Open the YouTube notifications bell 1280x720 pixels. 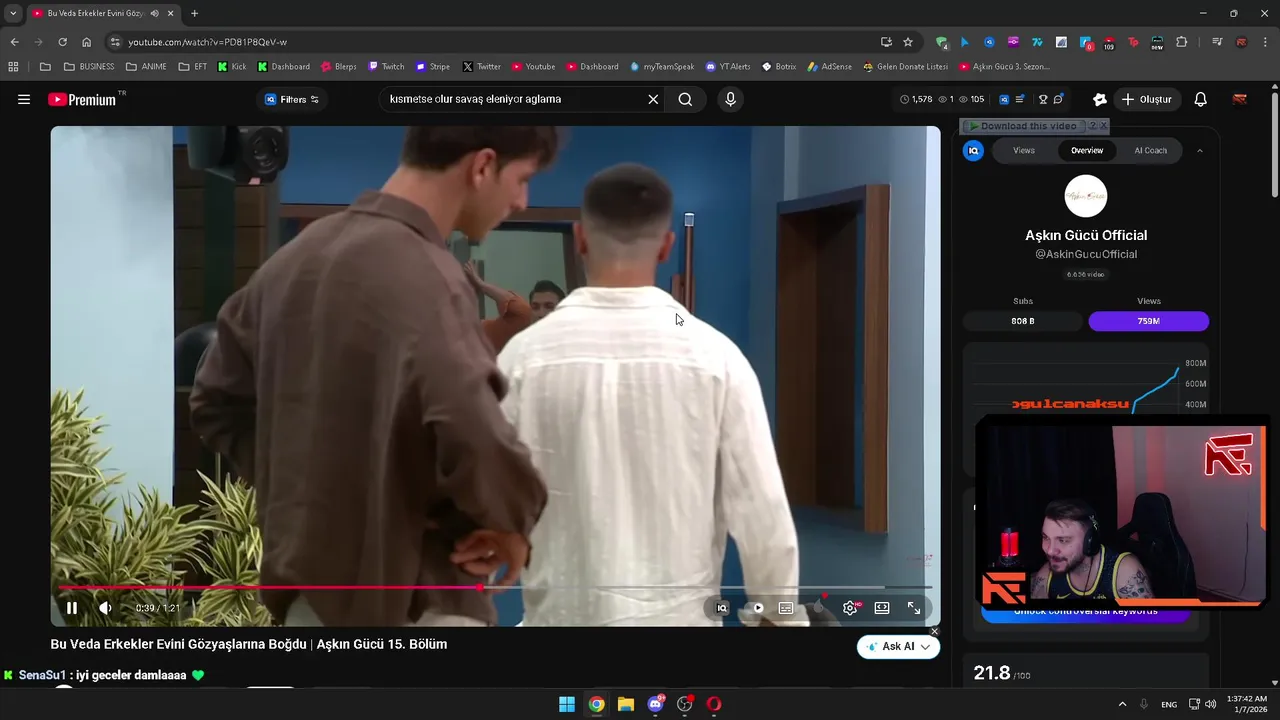1201,99
